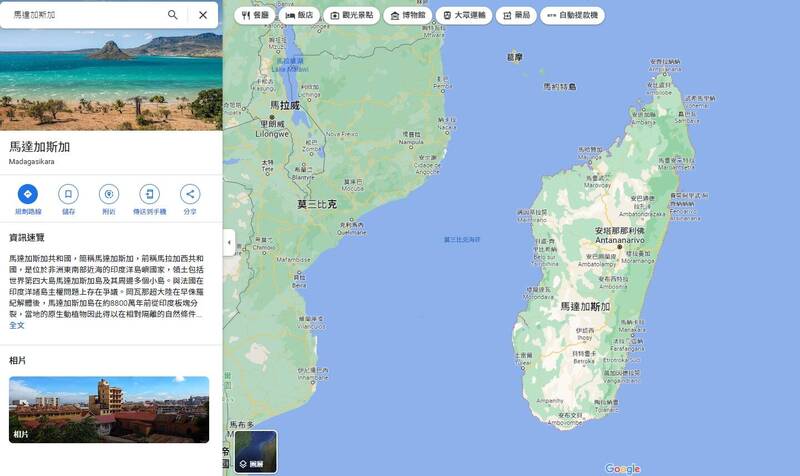This screenshot has width=800, height=476.
Task: Click the 莫三比克海峽 channel label
Action: 462,239
